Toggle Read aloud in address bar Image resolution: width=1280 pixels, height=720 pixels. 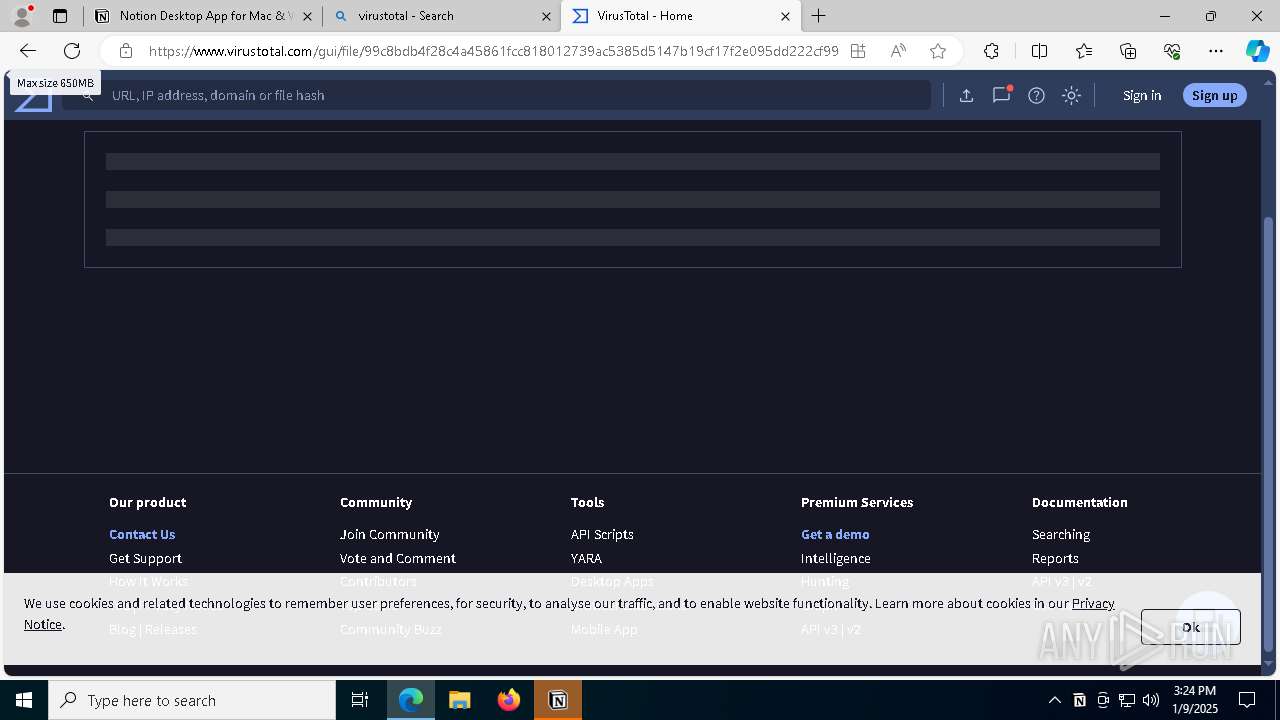pyautogui.click(x=898, y=51)
